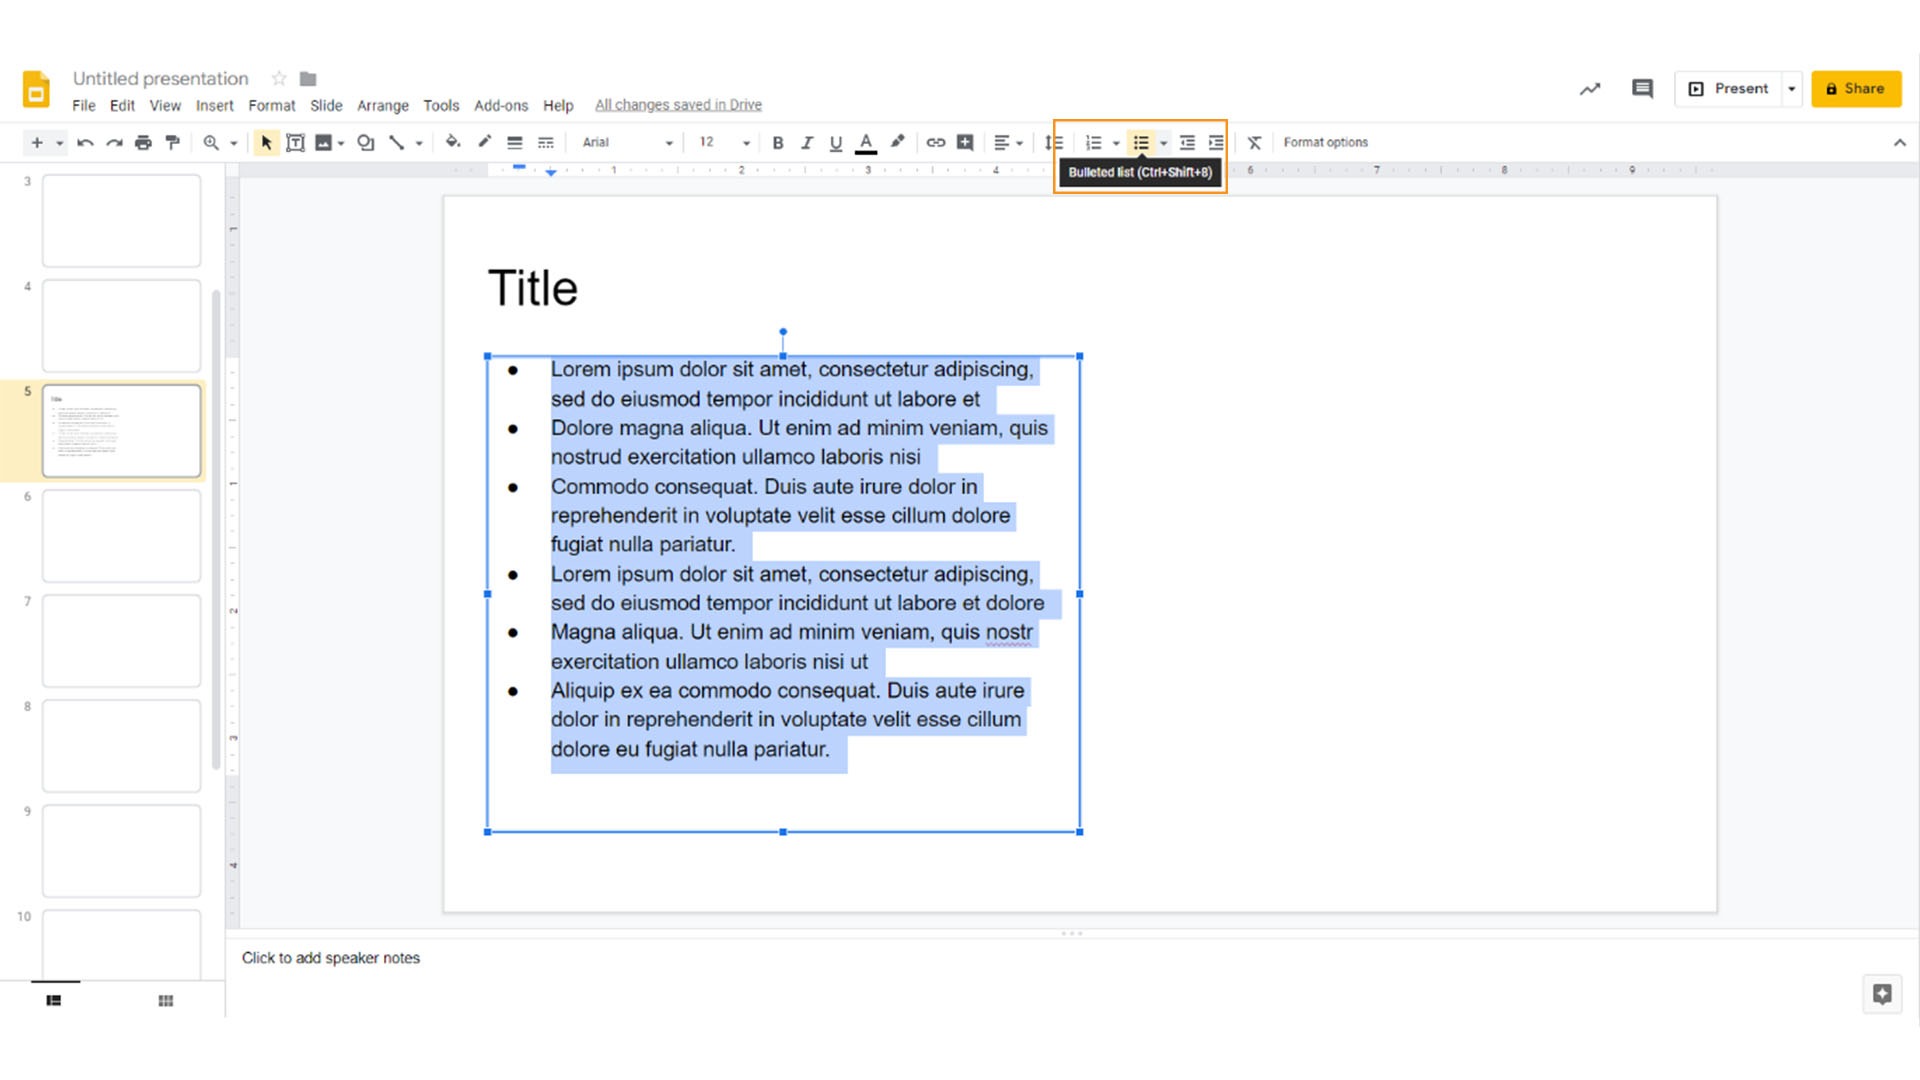
Task: Expand the font size dropdown
Action: pos(746,142)
